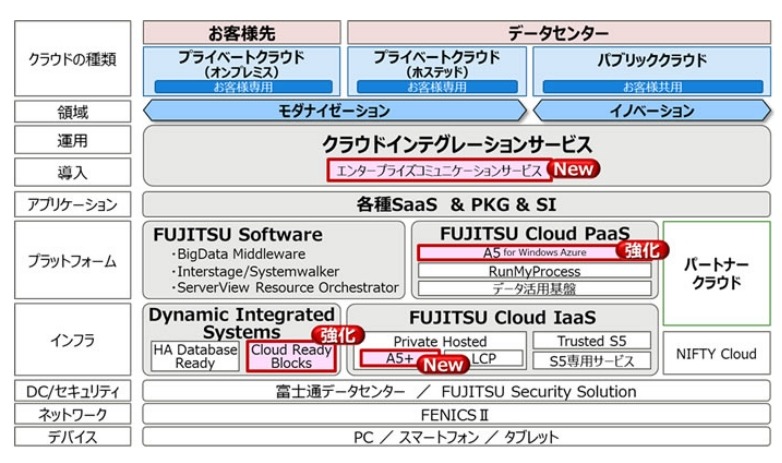Click the お客様共用 blue bar
The height and width of the screenshot is (463, 782).
click(653, 87)
